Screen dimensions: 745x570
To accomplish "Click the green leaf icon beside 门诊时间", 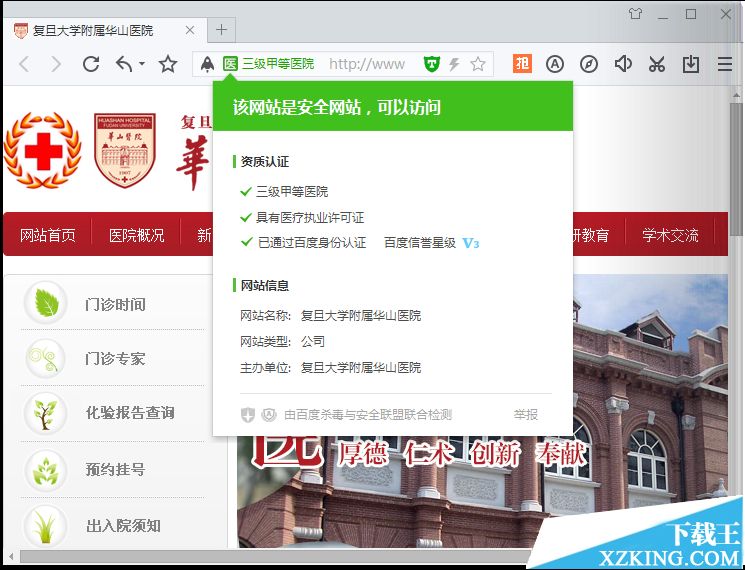I will (x=46, y=303).
